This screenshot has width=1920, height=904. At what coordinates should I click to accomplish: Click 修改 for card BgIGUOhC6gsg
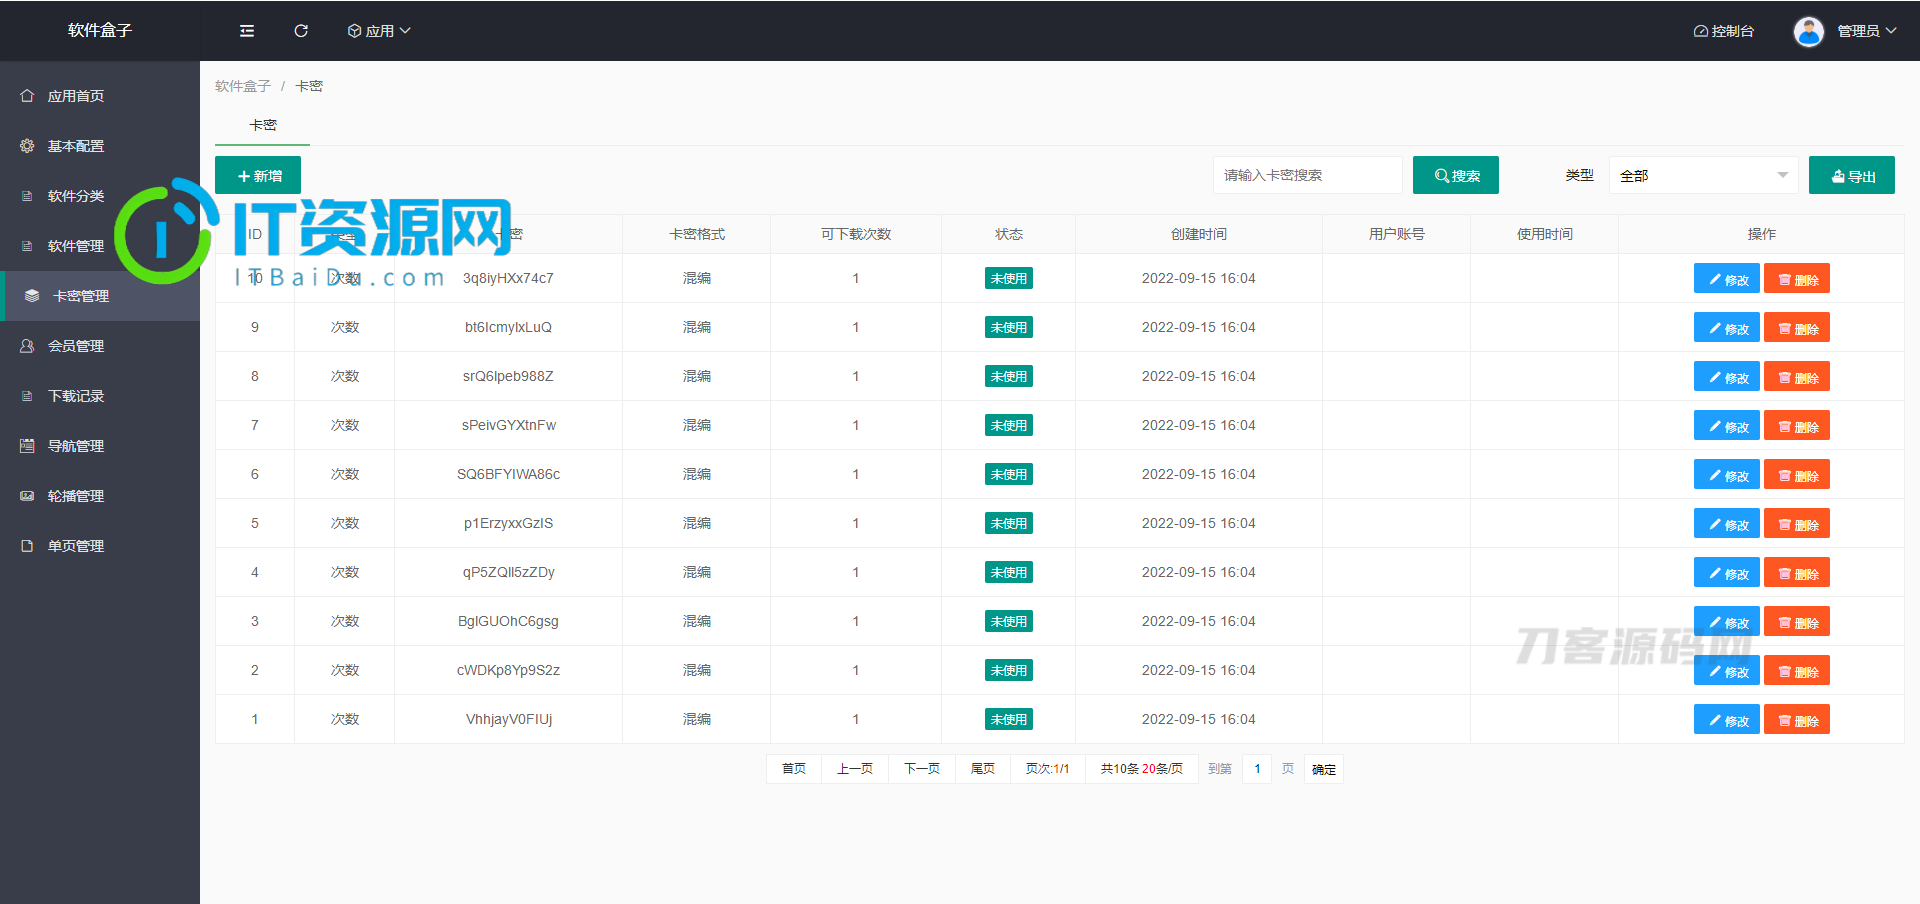pos(1727,622)
